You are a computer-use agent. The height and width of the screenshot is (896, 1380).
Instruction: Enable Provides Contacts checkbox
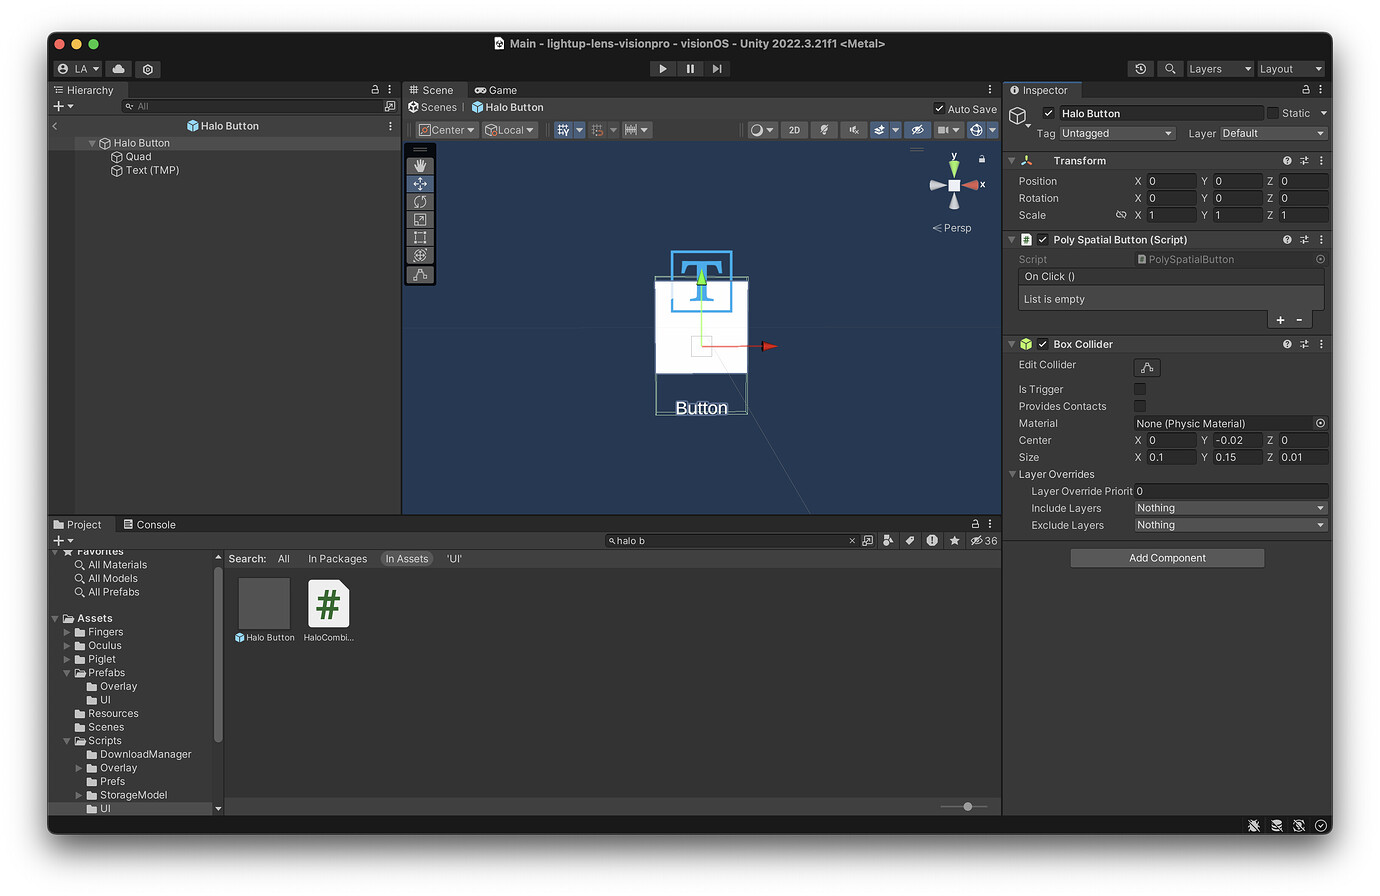click(1139, 406)
